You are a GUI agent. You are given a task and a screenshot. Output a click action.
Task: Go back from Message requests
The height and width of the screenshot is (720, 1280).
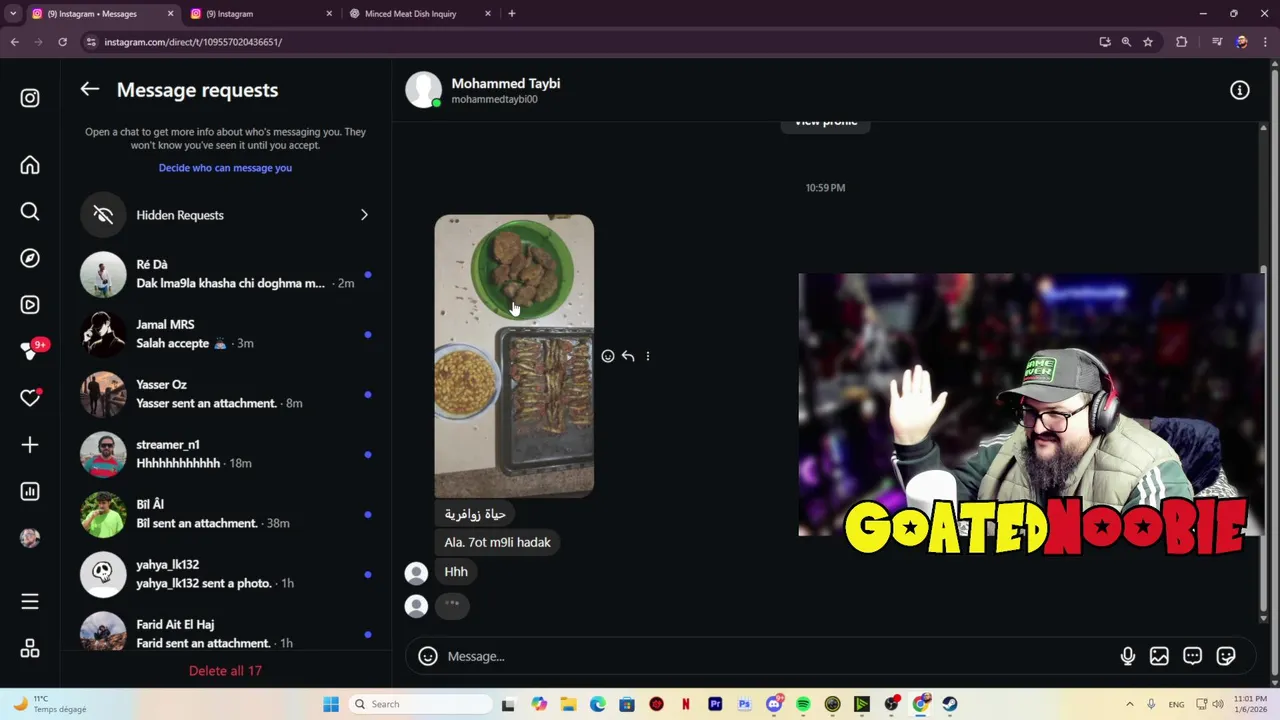click(90, 89)
